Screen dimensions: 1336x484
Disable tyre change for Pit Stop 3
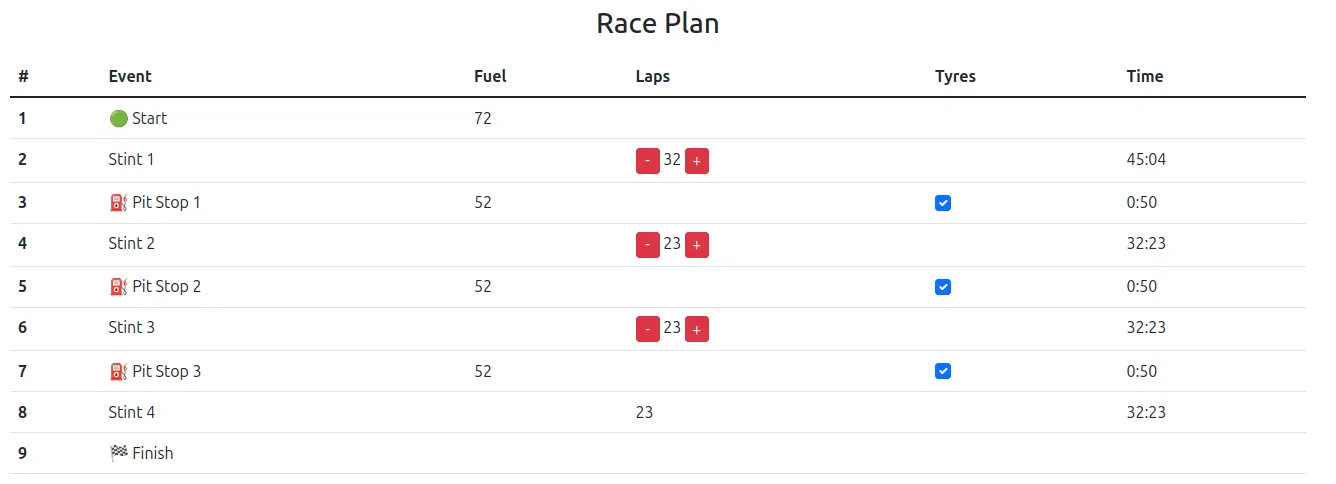coord(942,371)
